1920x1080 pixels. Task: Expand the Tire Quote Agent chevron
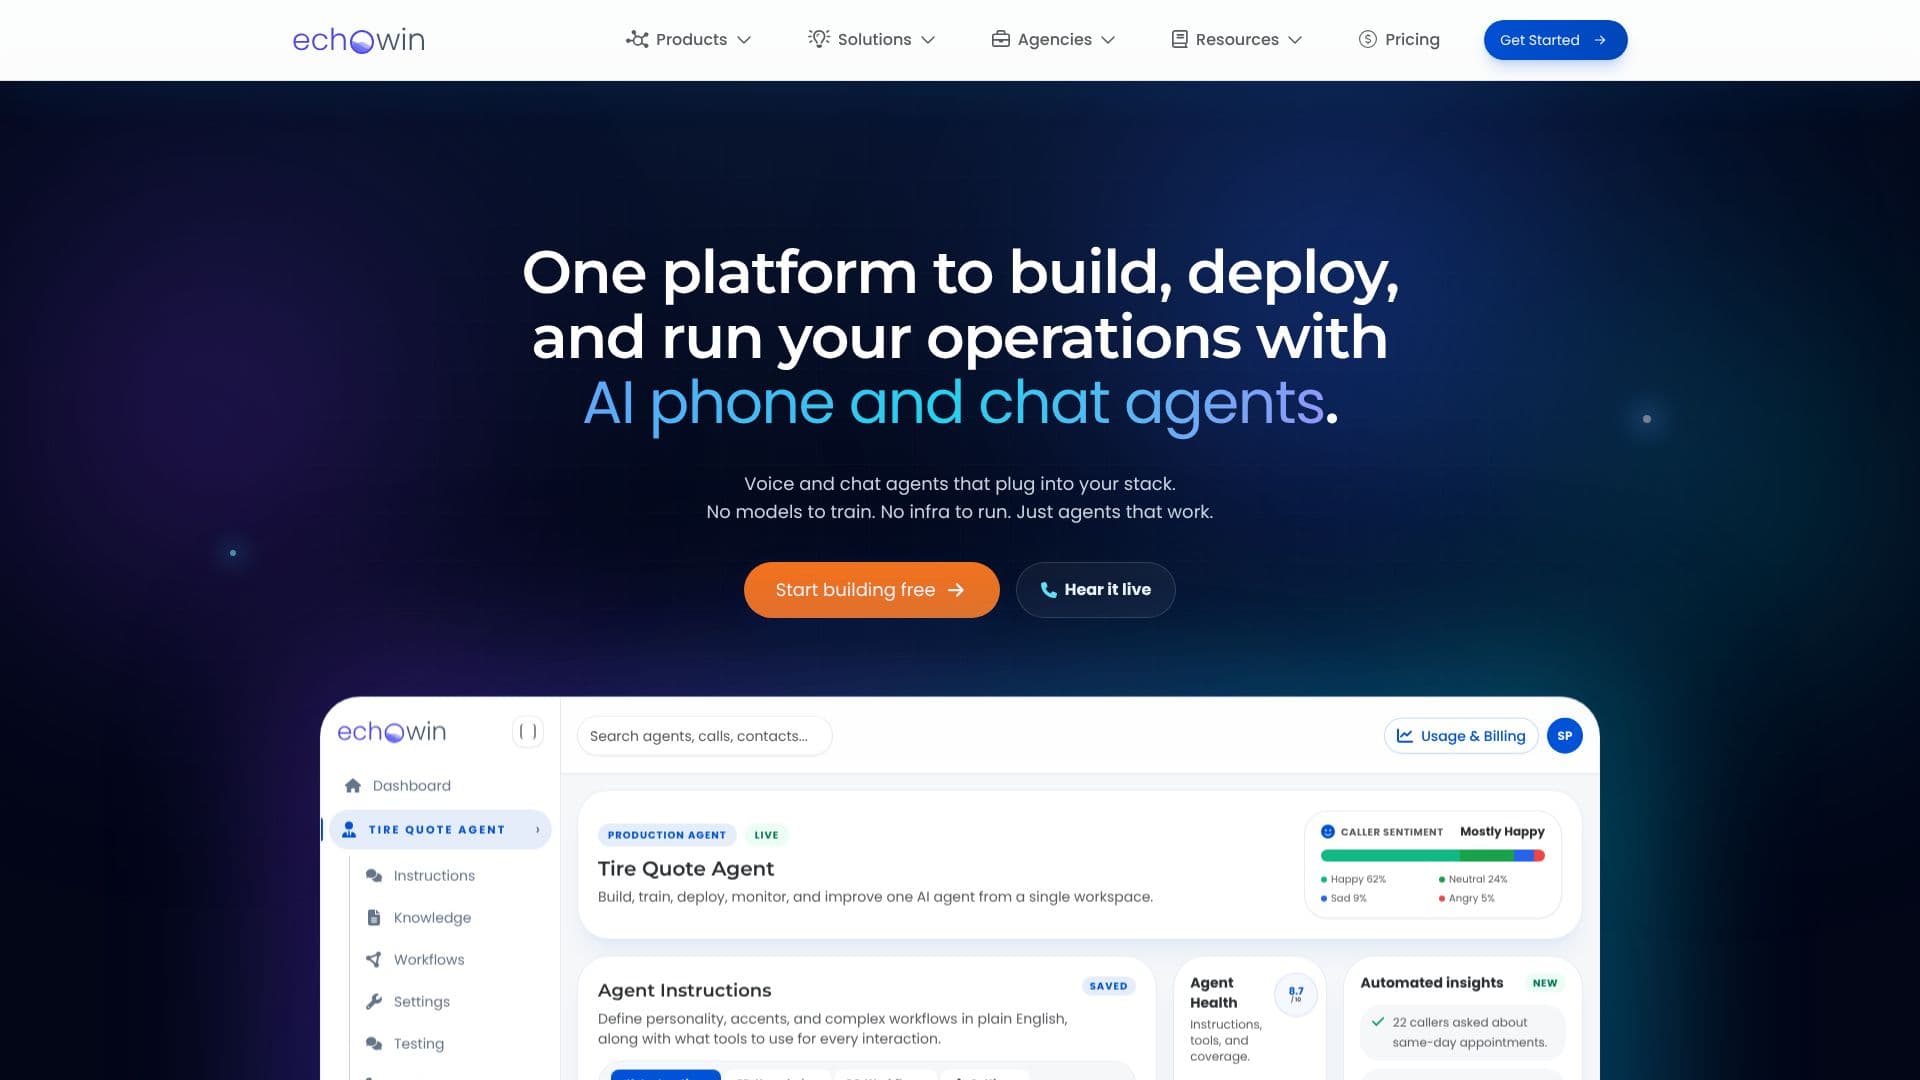click(538, 830)
